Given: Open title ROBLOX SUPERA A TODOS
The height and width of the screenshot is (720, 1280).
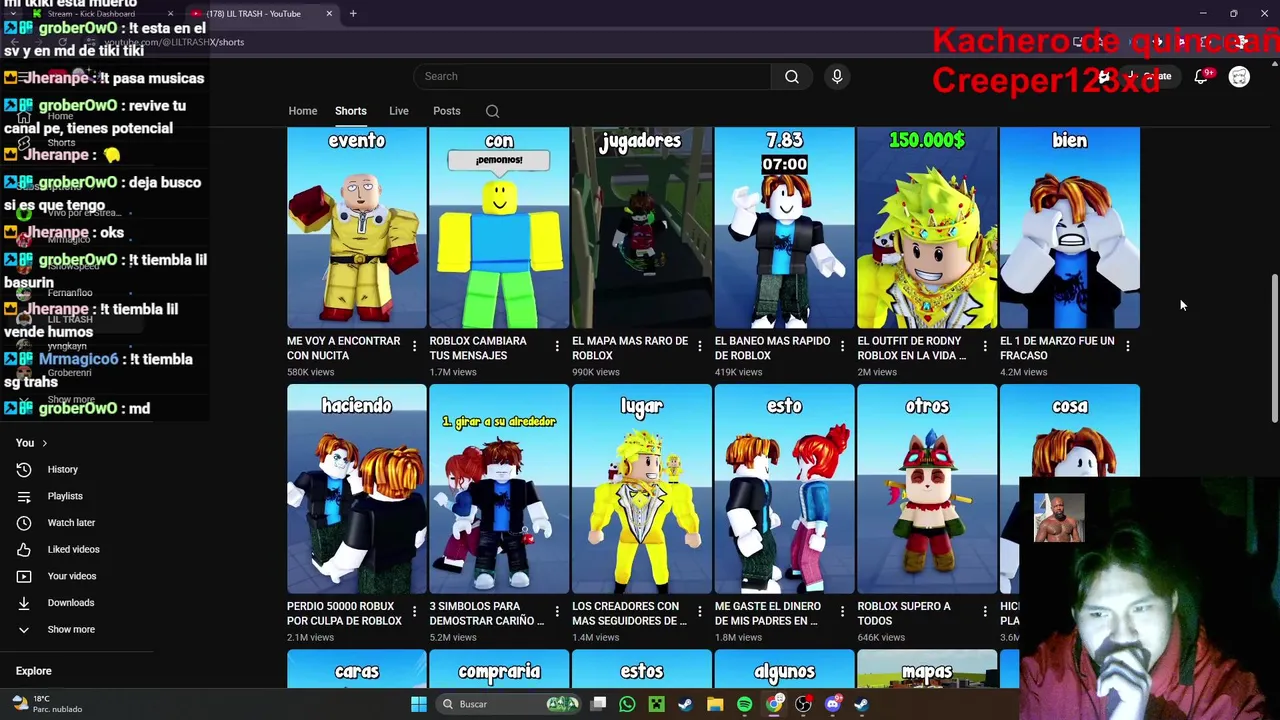Looking at the screenshot, I should click(x=904, y=613).
